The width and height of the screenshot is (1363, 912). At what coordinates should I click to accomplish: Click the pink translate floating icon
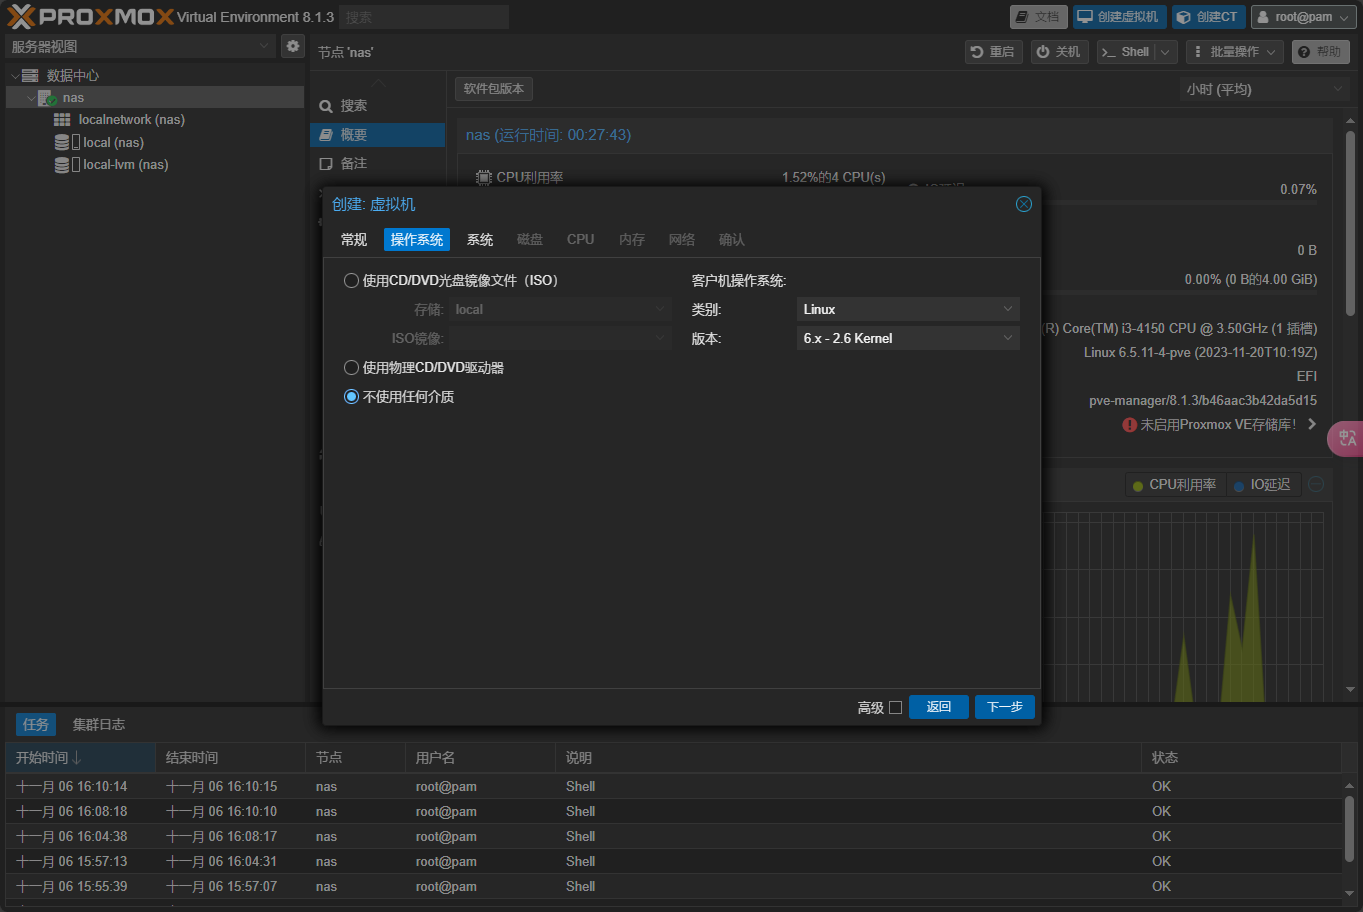point(1346,438)
